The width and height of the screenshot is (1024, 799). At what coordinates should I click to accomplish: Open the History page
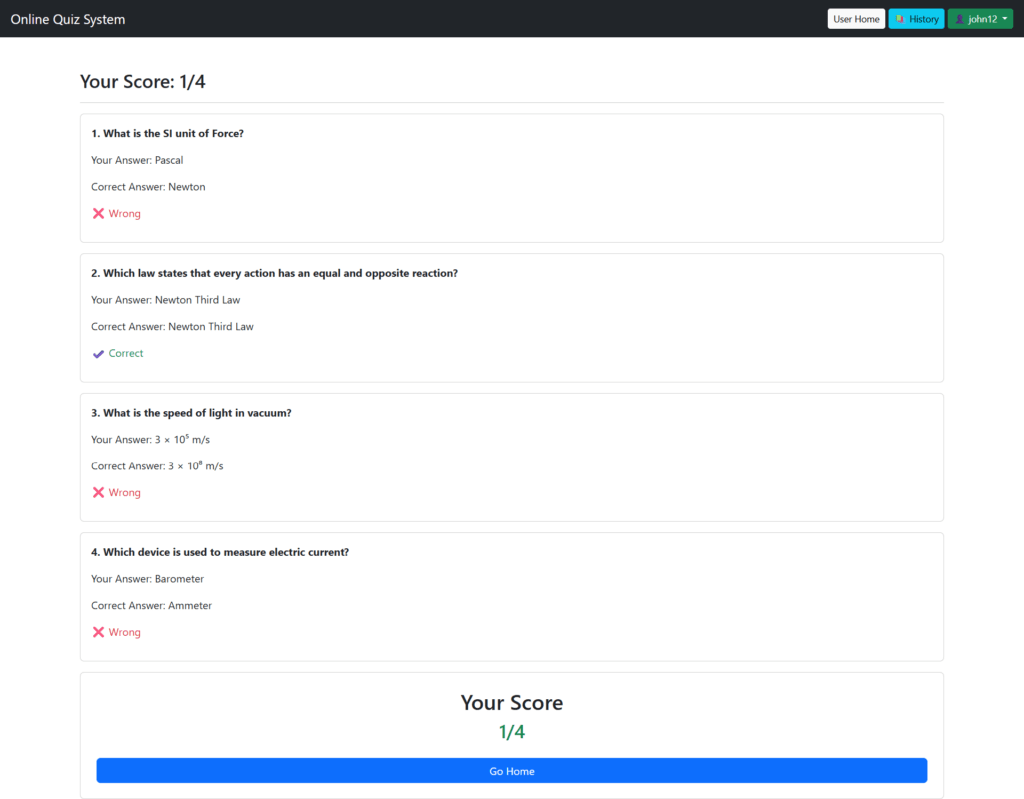click(x=916, y=18)
